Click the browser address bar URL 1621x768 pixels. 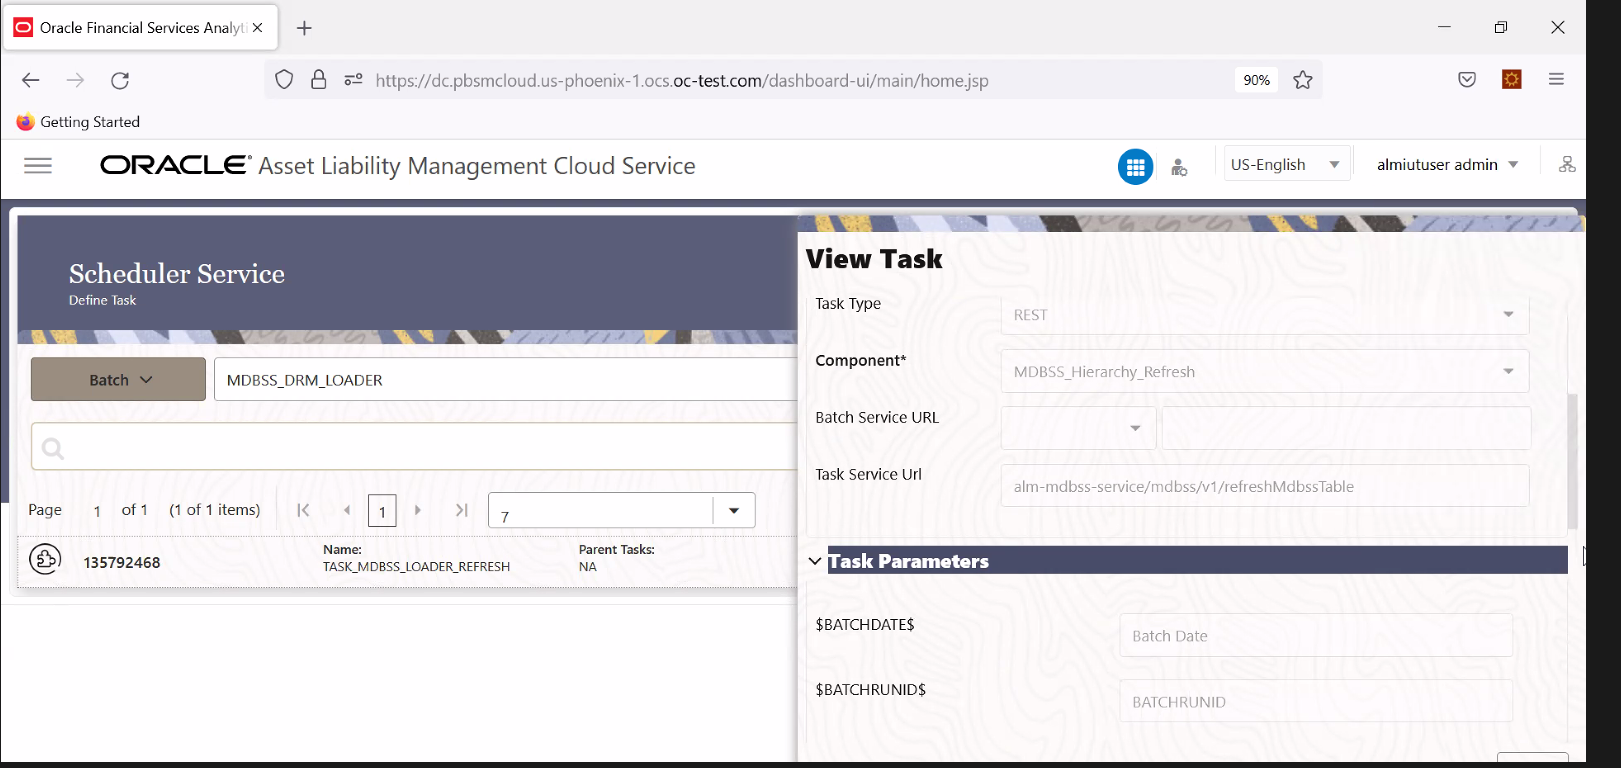click(682, 81)
